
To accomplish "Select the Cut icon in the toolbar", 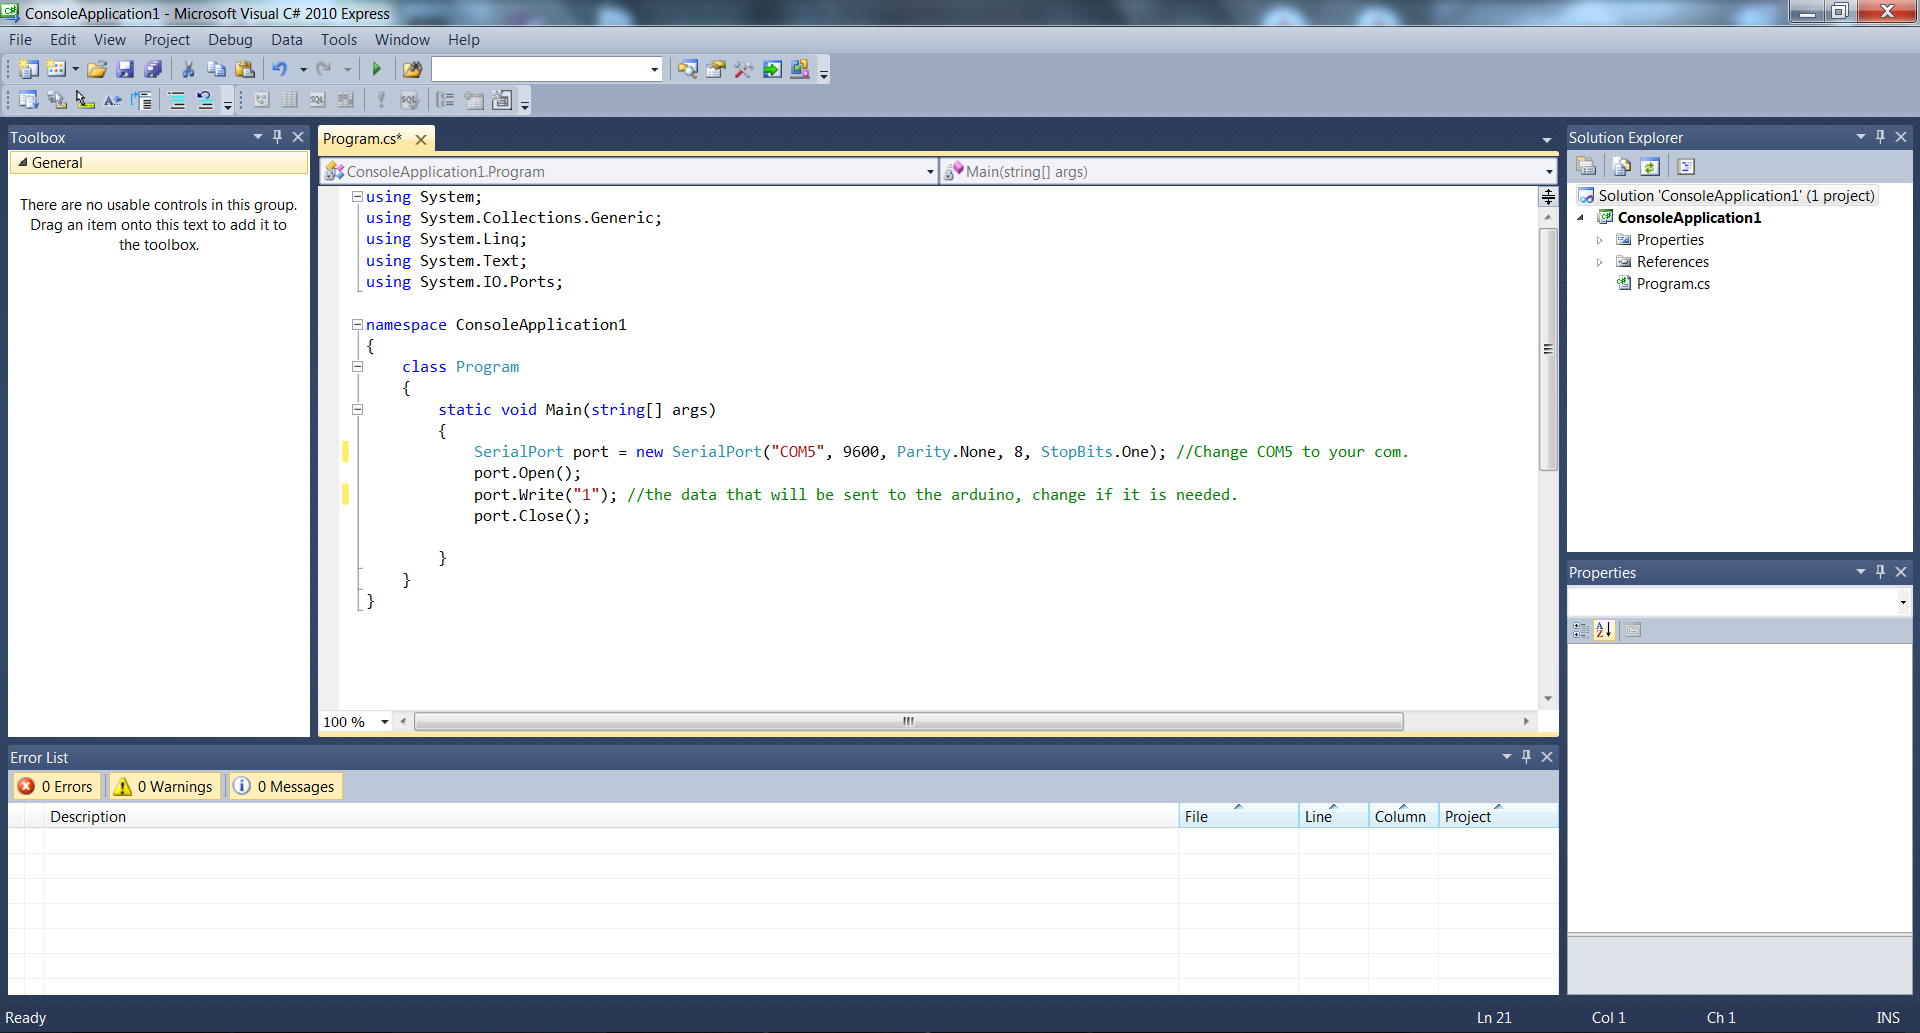I will pyautogui.click(x=187, y=69).
